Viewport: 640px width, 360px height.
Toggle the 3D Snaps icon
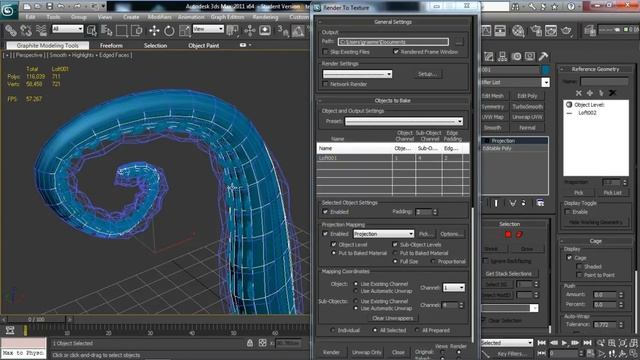(x=282, y=31)
